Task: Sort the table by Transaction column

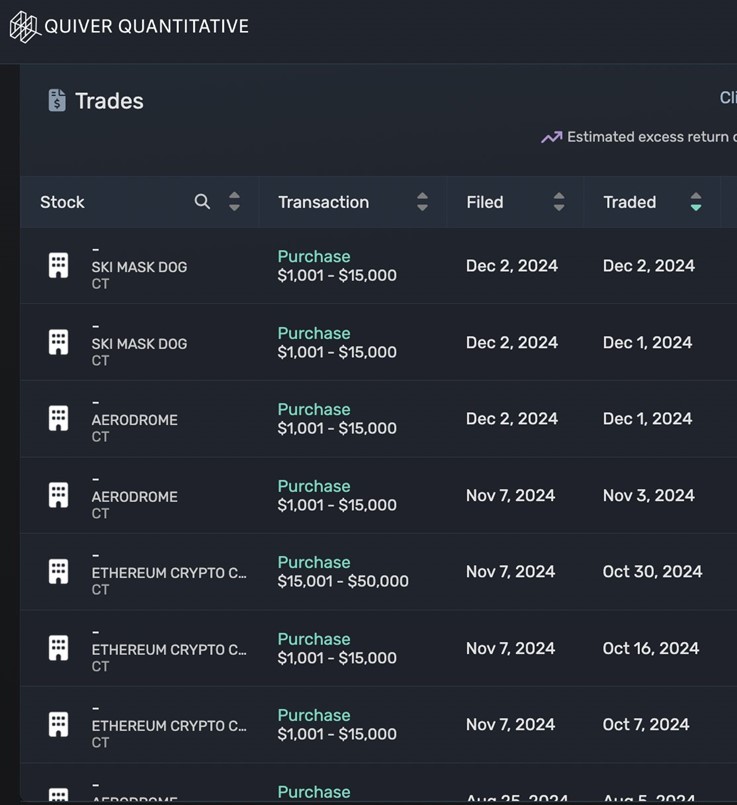Action: (422, 202)
